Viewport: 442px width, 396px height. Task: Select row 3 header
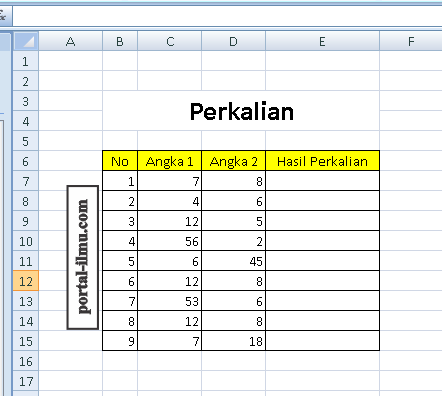point(26,101)
